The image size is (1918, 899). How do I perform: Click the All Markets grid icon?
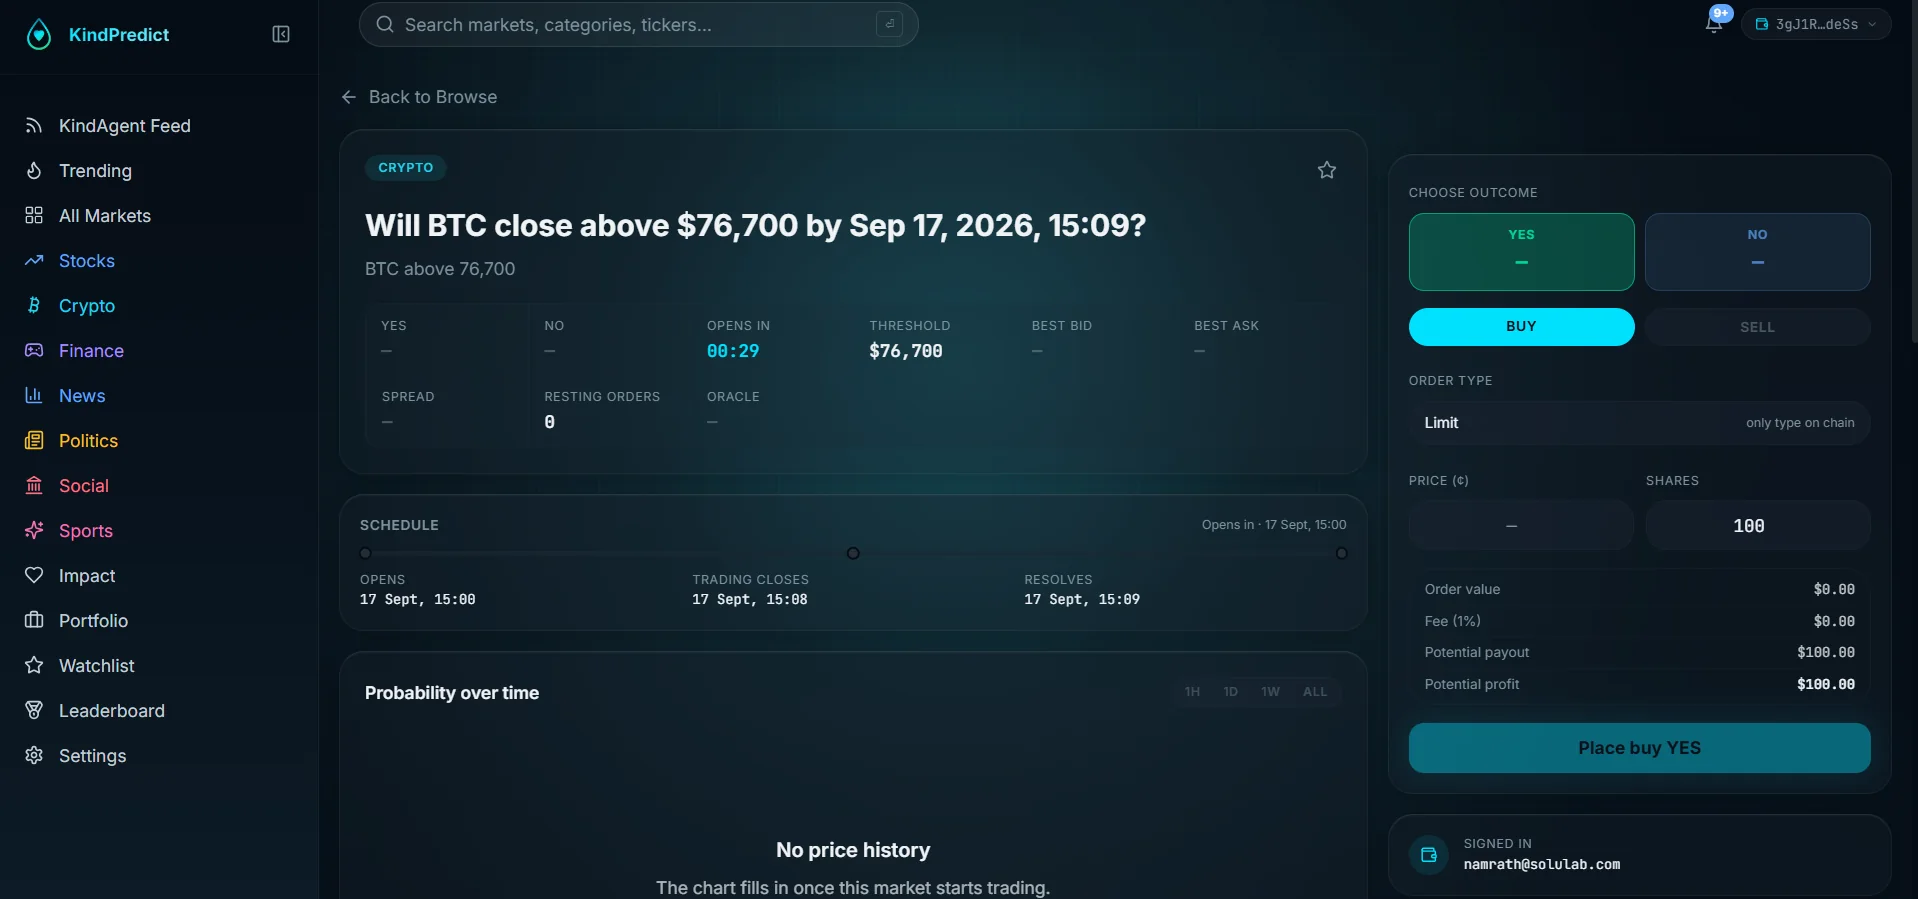(34, 216)
